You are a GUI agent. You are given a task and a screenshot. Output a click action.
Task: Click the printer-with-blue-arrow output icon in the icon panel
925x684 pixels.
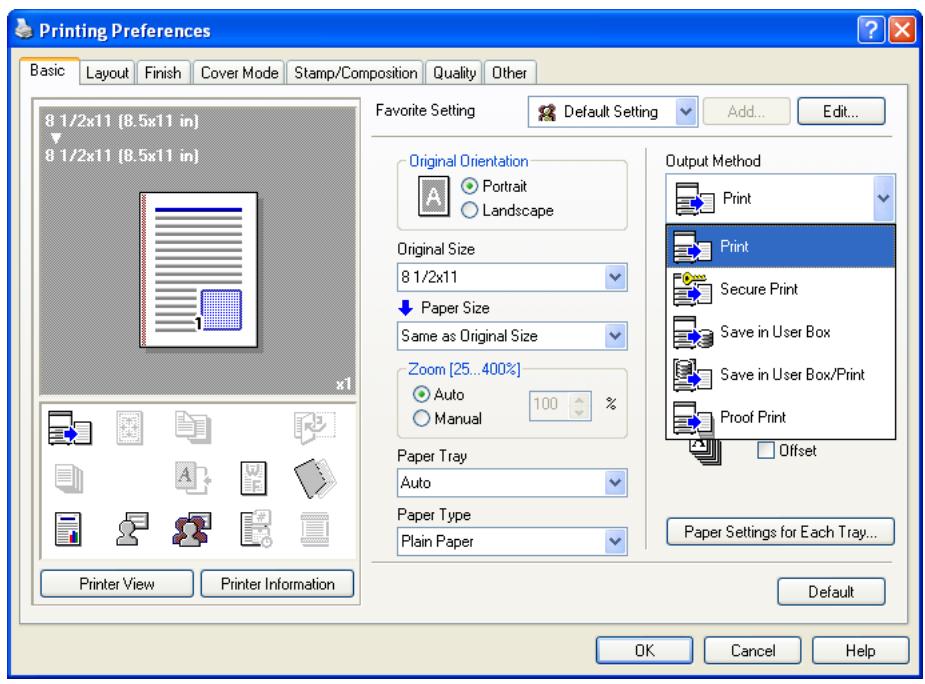point(70,428)
